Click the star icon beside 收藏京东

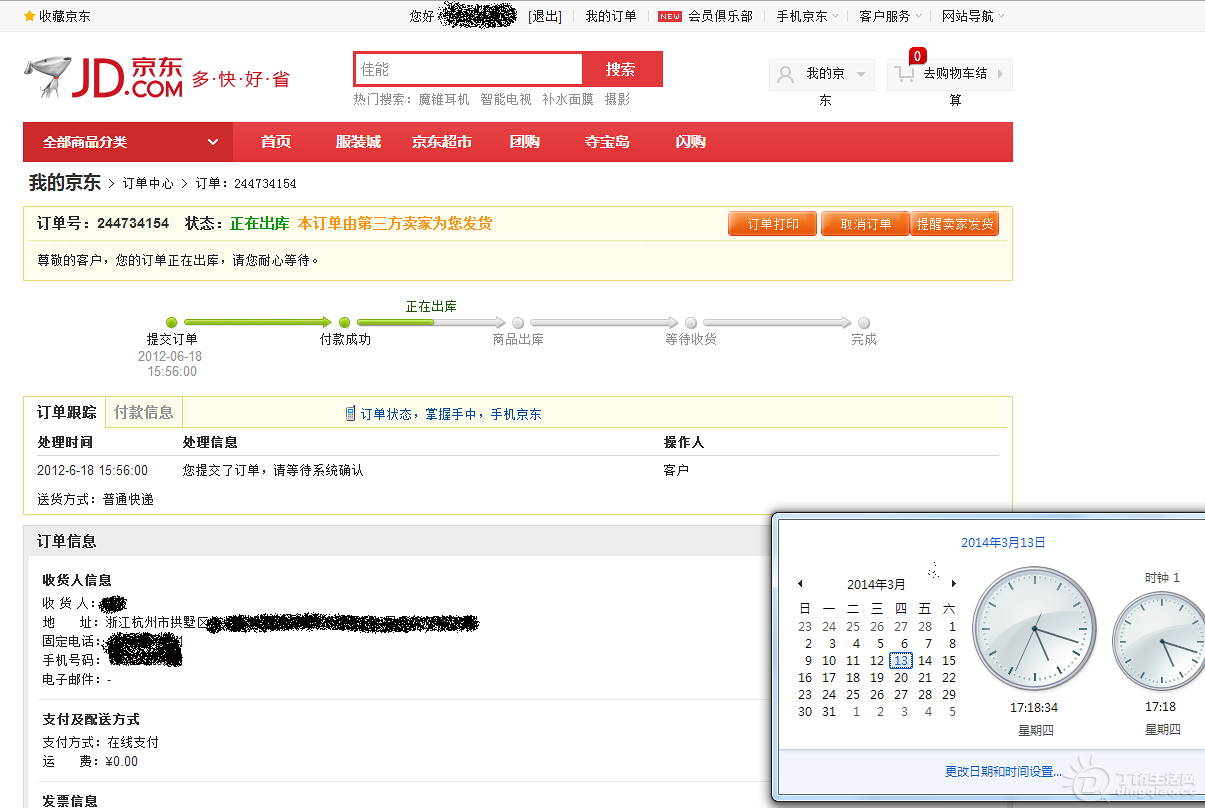tap(29, 16)
